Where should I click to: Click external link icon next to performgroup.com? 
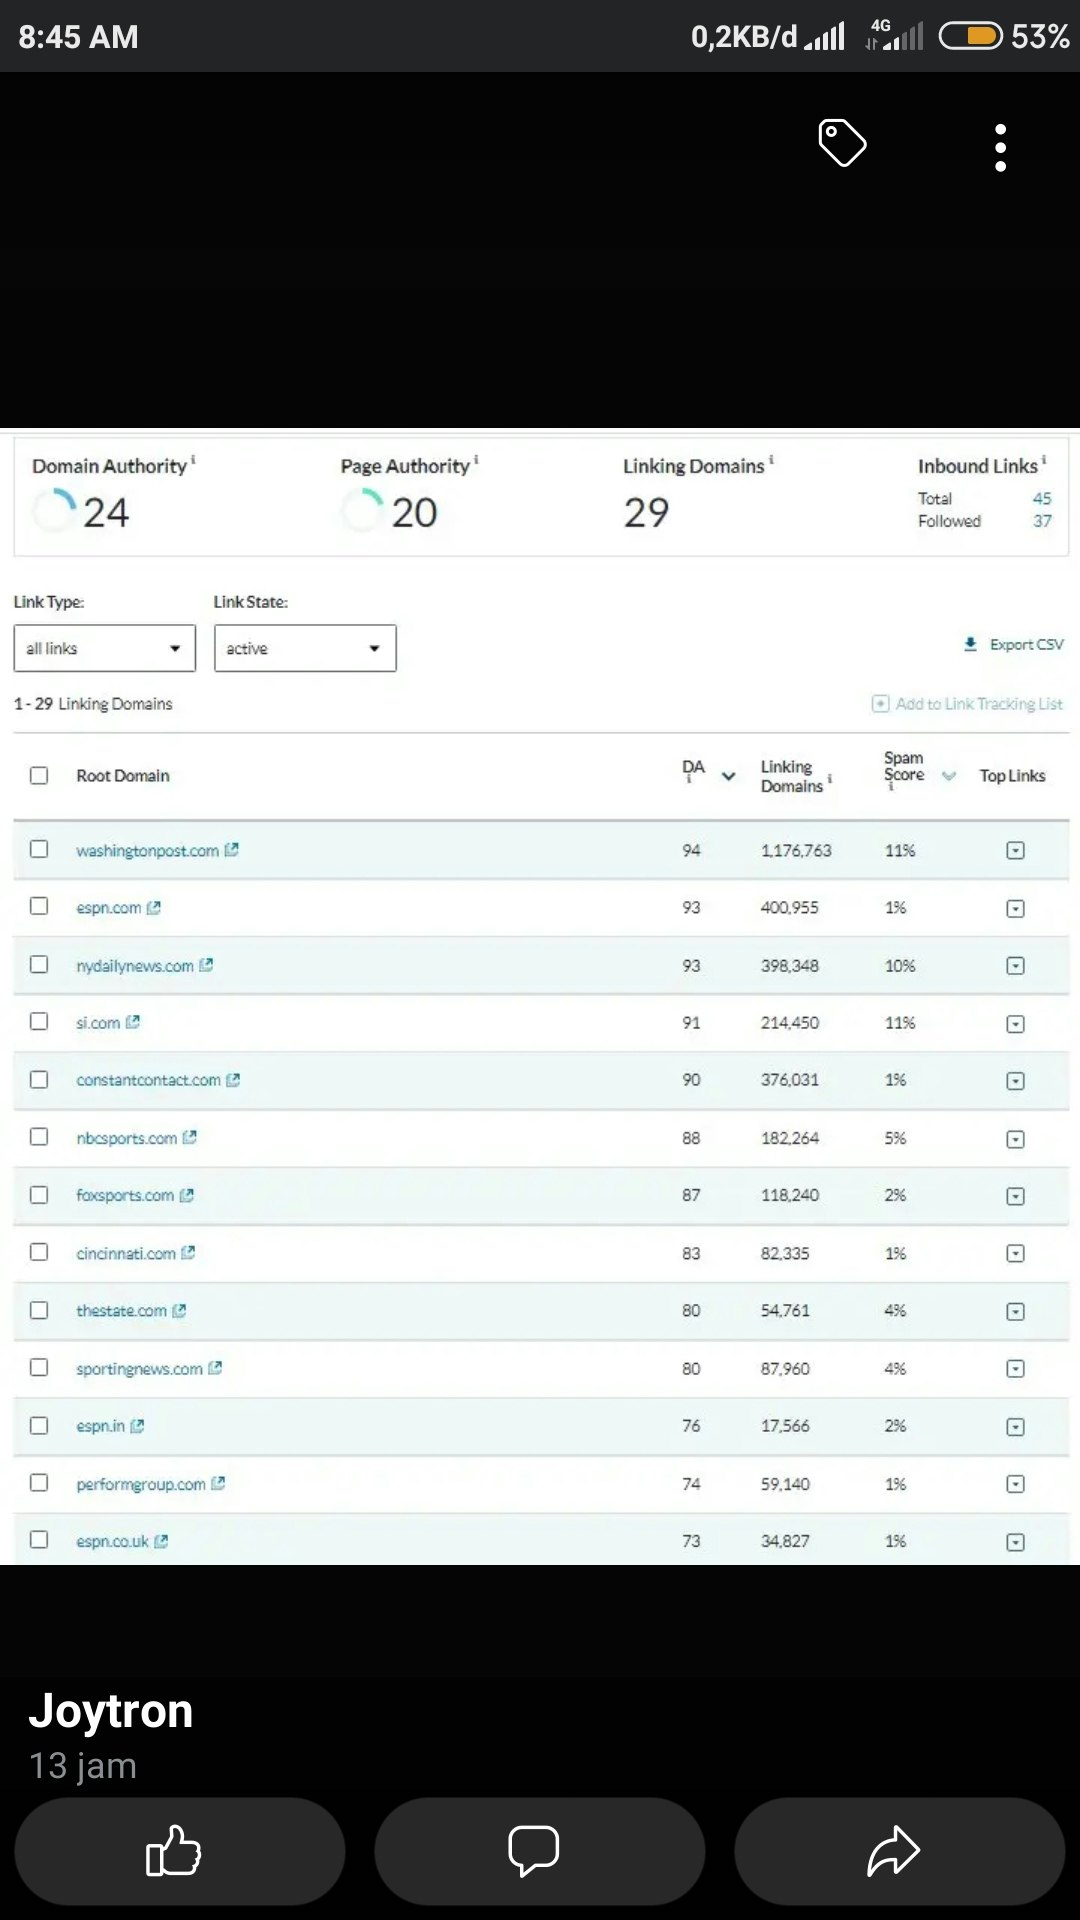tap(218, 1483)
